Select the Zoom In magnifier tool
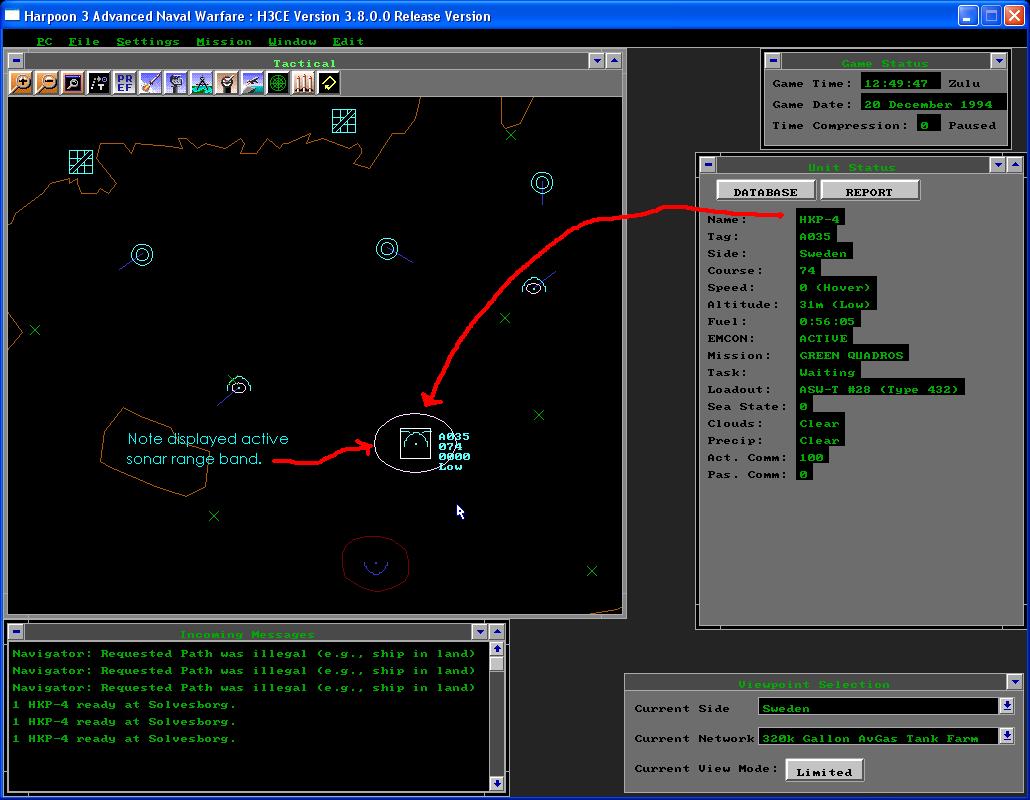This screenshot has height=800, width=1030. coord(20,83)
